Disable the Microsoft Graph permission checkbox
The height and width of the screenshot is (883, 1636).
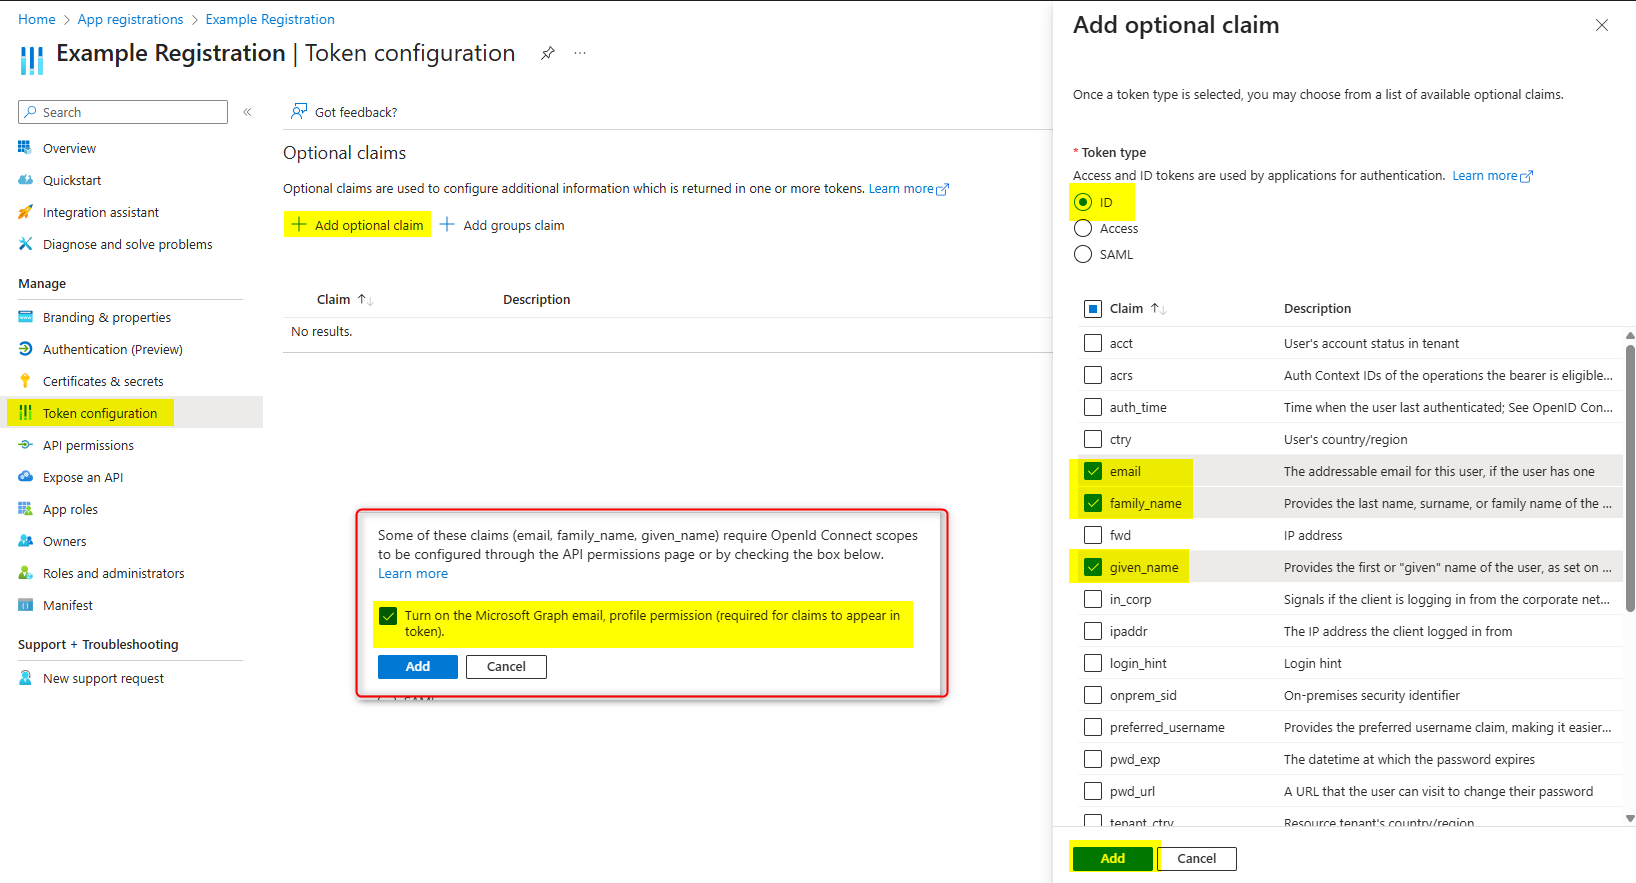pyautogui.click(x=388, y=616)
